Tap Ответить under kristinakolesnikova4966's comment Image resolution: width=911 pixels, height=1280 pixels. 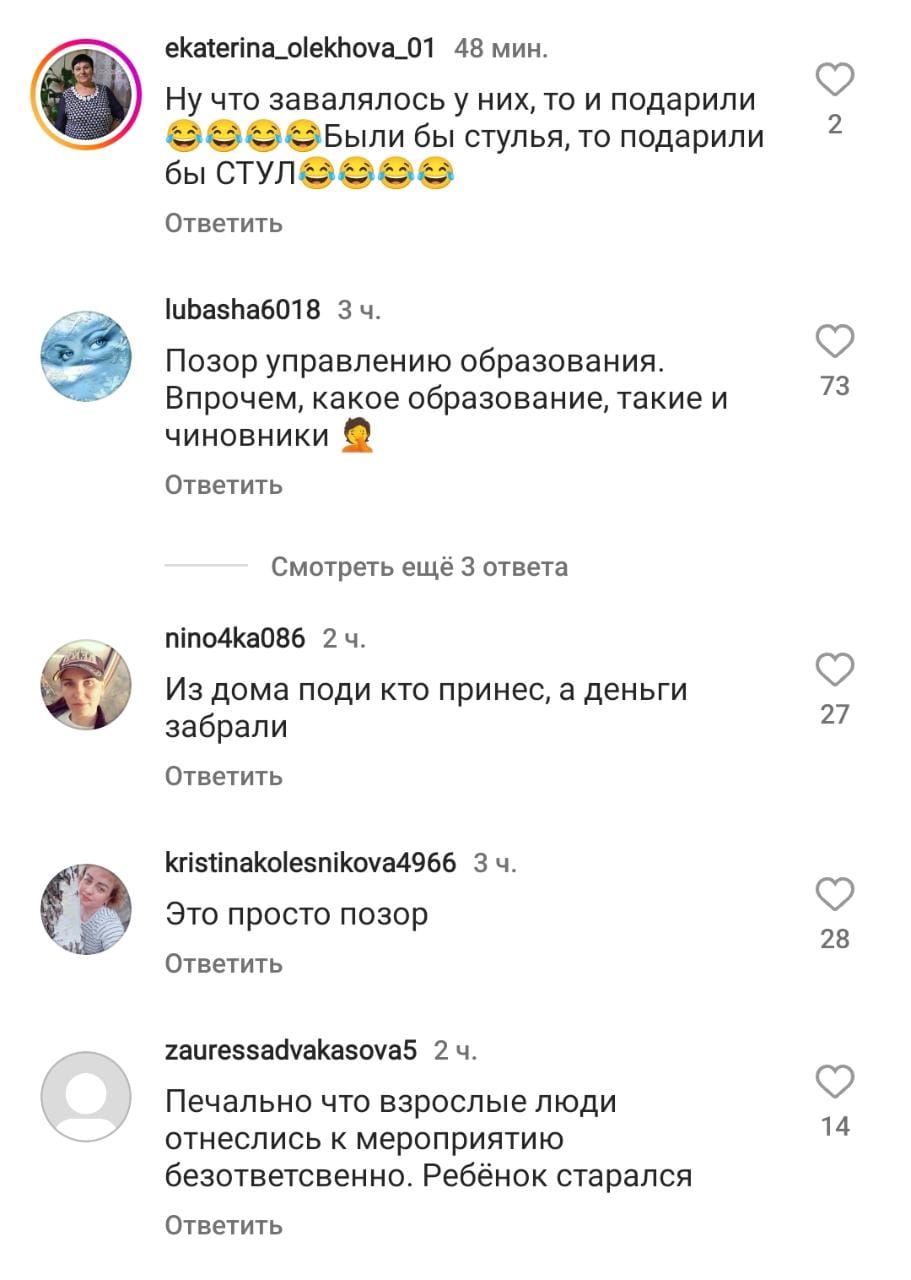pos(224,964)
